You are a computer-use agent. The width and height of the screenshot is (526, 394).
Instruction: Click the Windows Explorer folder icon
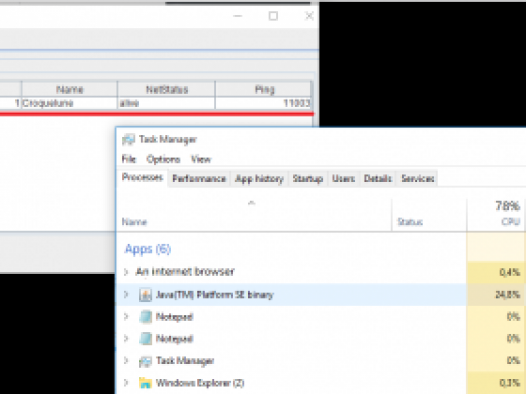point(145,383)
